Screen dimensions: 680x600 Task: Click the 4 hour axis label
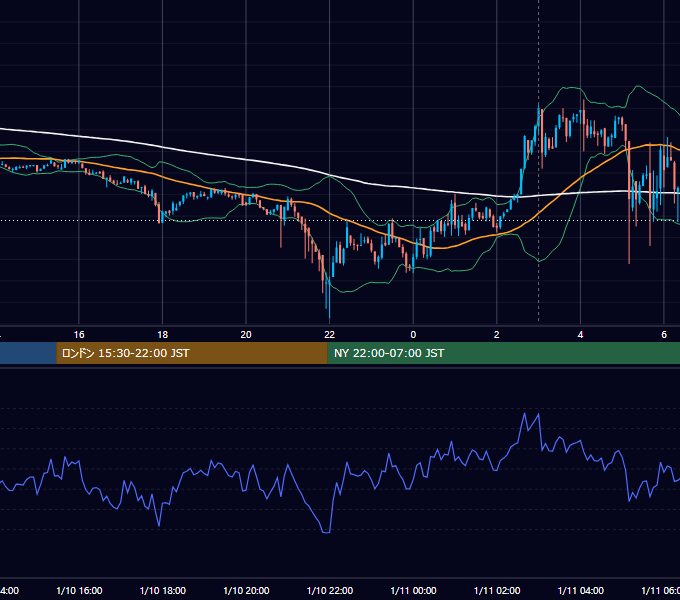point(580,334)
